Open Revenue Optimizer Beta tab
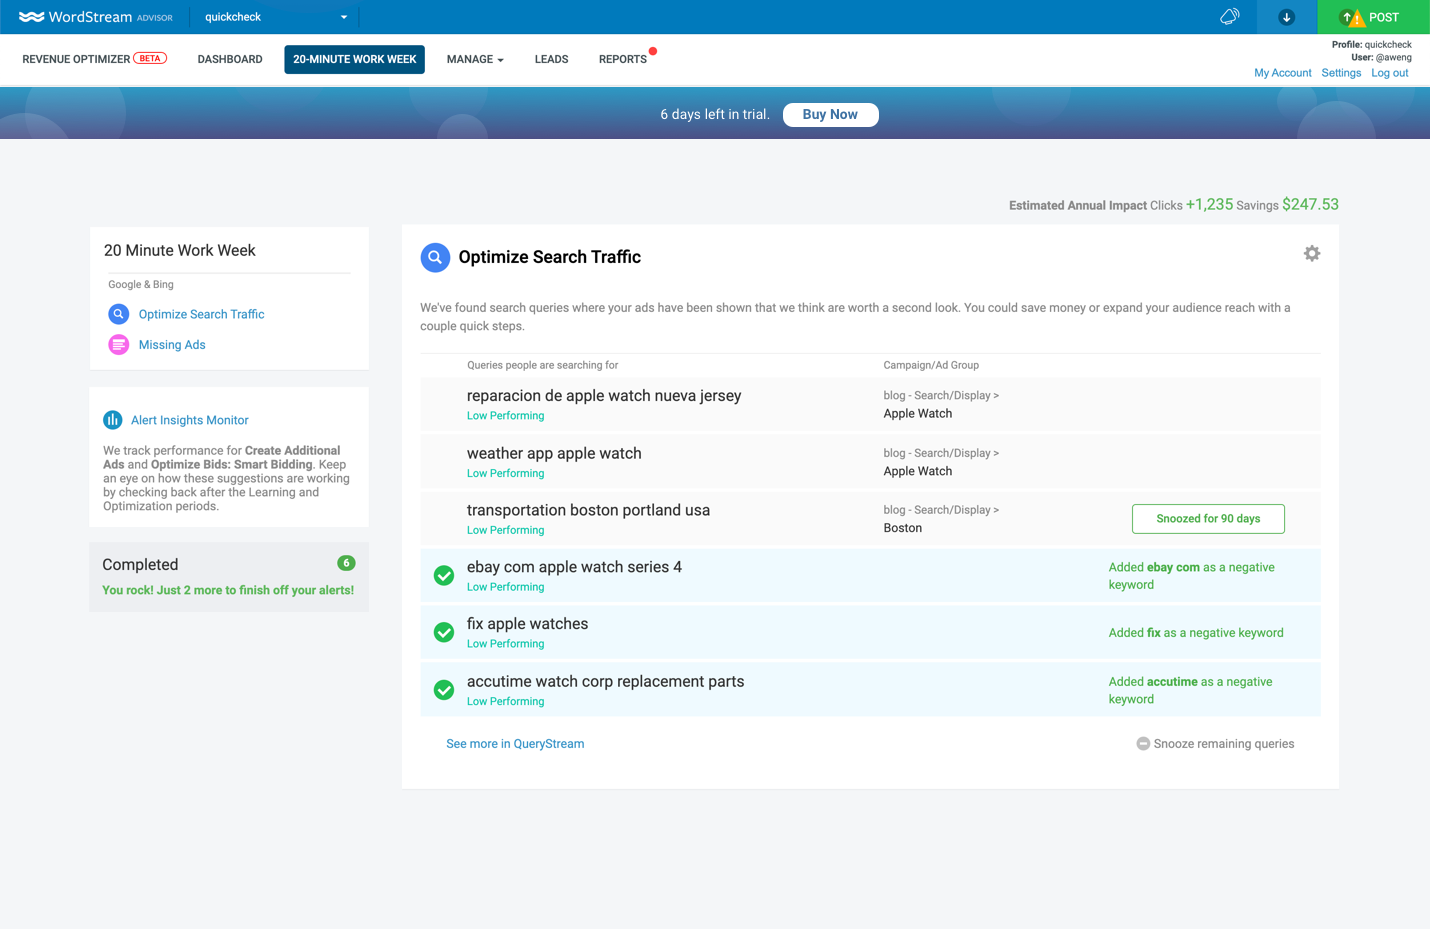 (94, 59)
